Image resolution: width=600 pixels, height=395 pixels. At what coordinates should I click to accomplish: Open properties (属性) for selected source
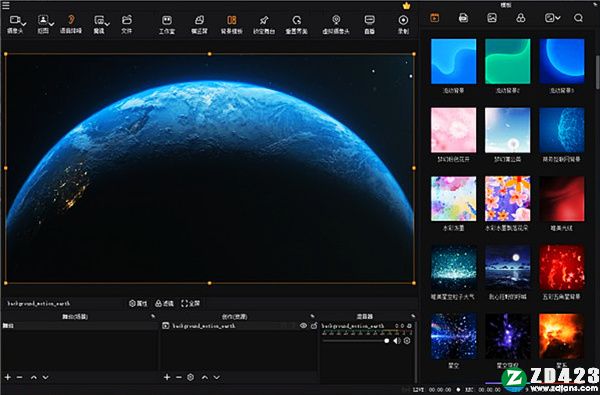(x=138, y=304)
